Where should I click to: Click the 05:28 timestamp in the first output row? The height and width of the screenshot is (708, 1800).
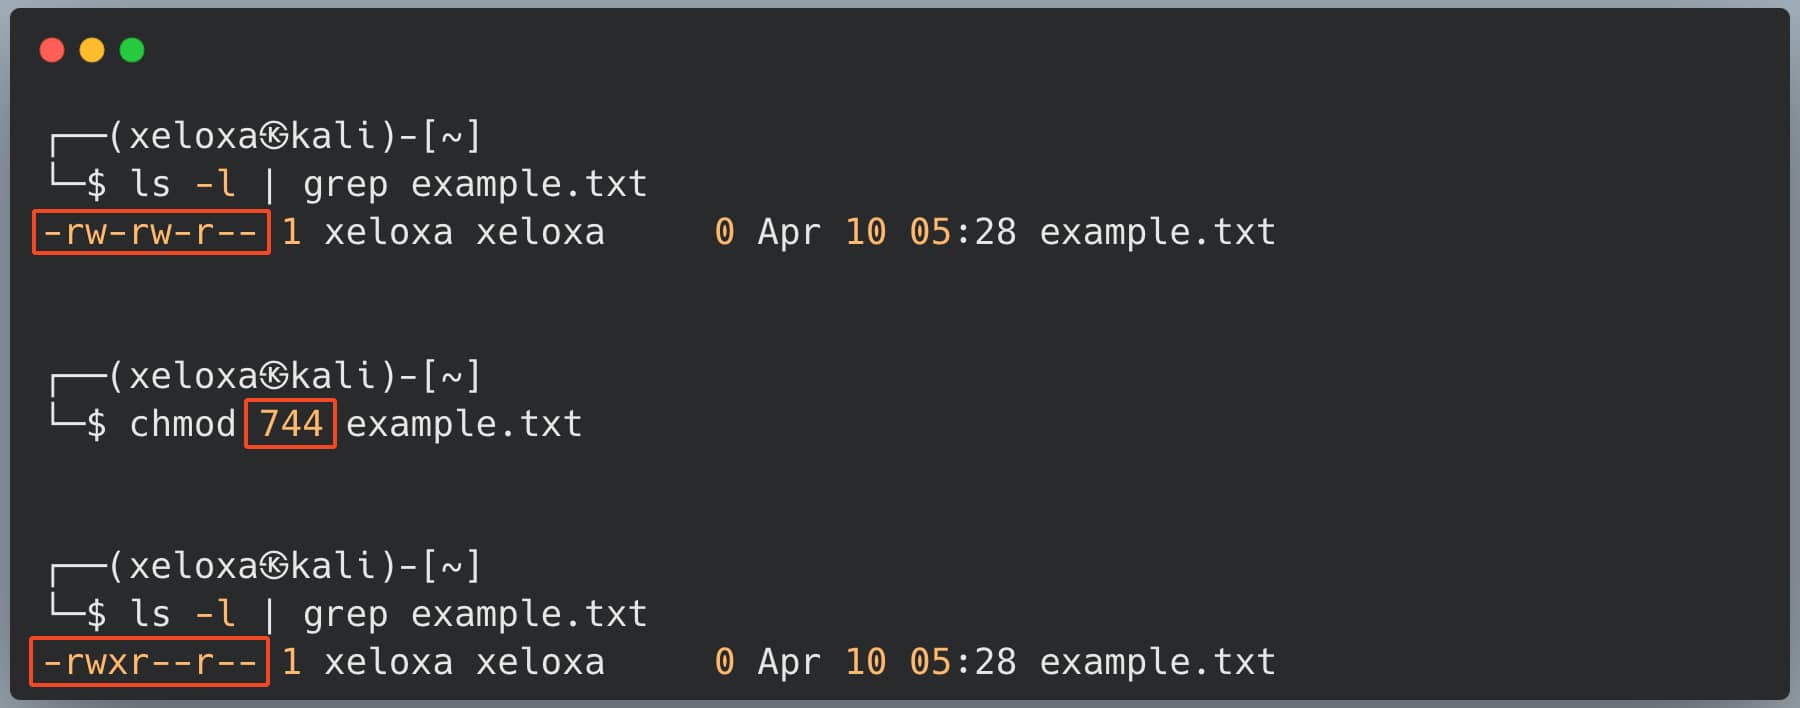(962, 232)
